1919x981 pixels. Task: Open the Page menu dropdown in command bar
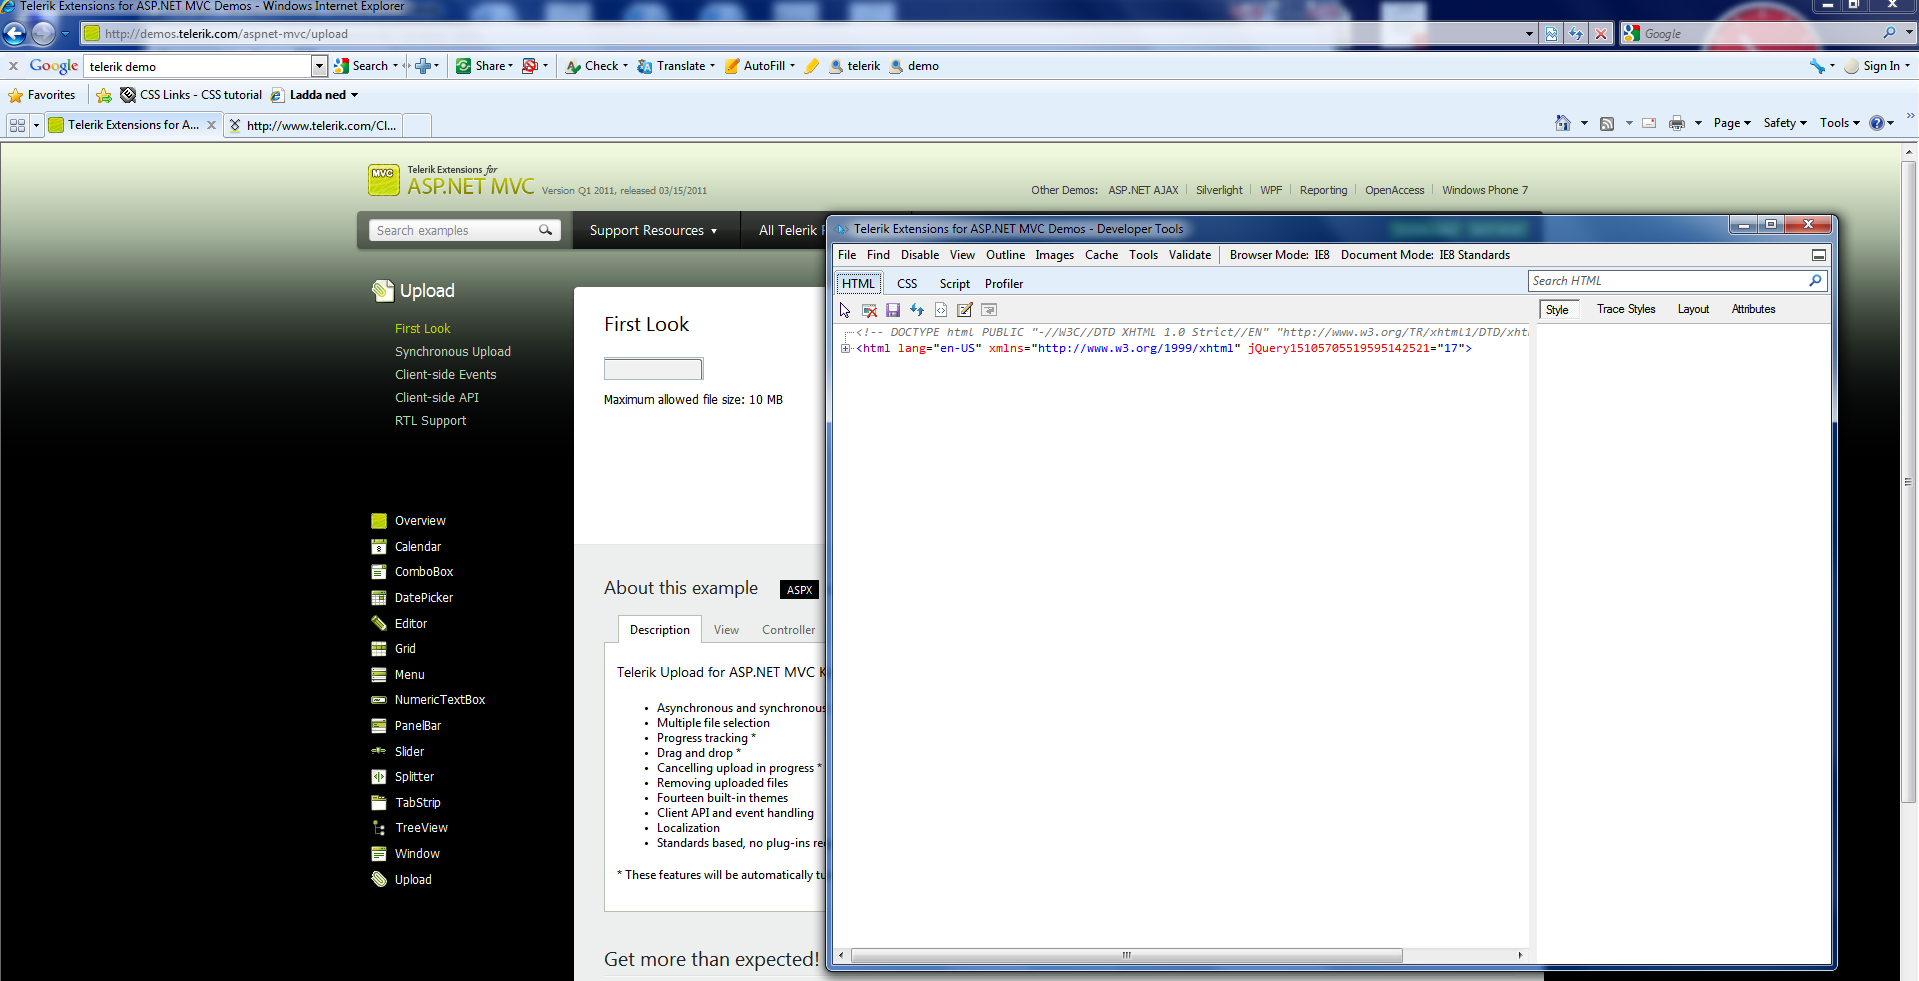[1732, 123]
